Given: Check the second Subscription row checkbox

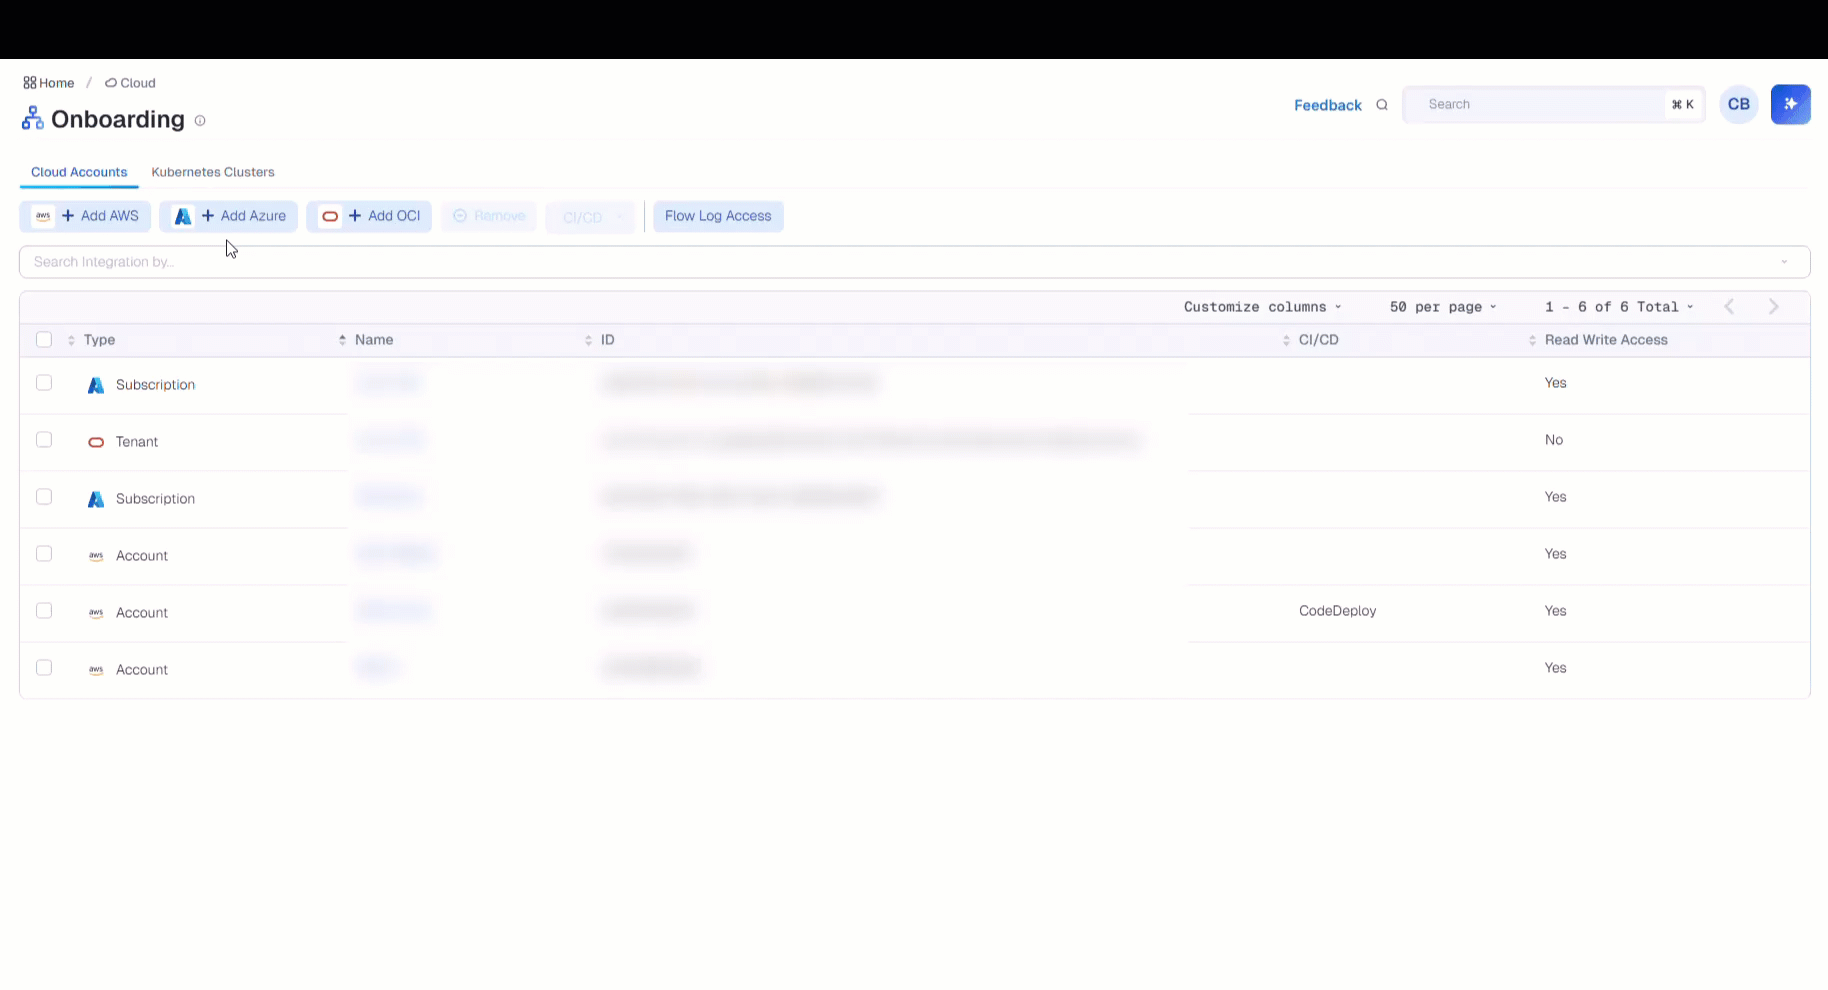Looking at the screenshot, I should [x=44, y=497].
